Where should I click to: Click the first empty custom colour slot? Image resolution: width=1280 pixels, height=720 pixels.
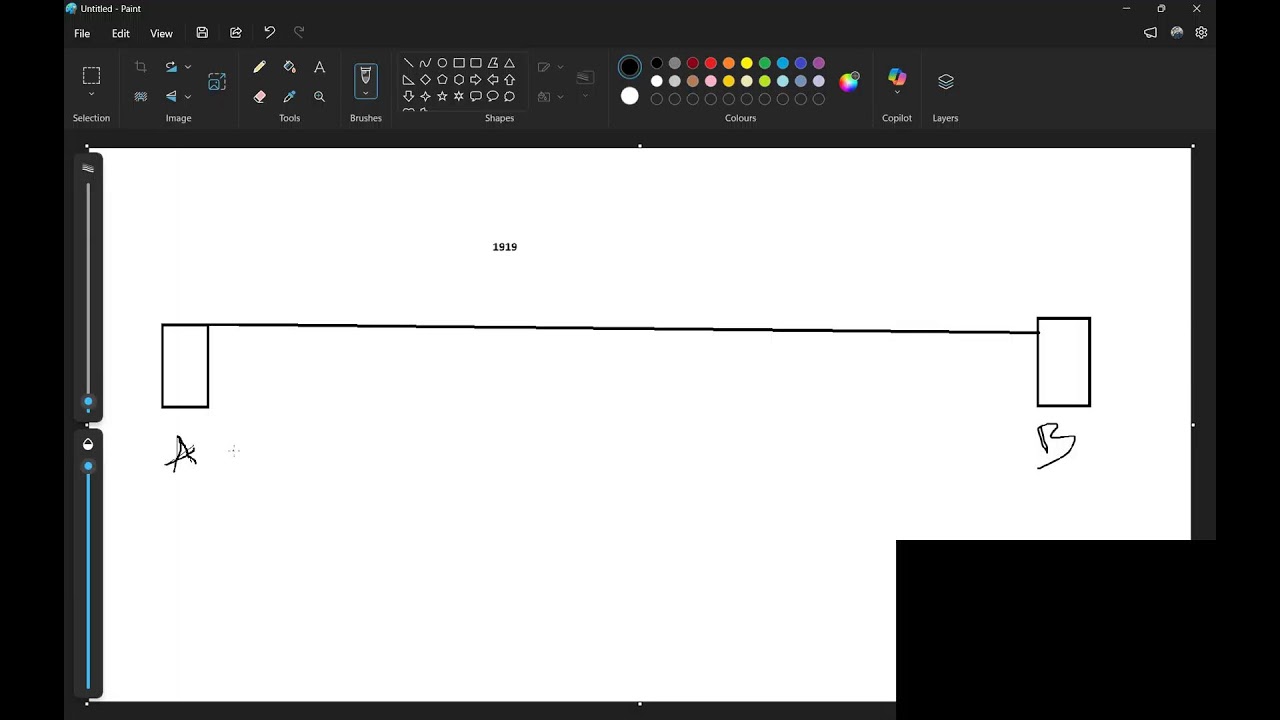point(657,99)
